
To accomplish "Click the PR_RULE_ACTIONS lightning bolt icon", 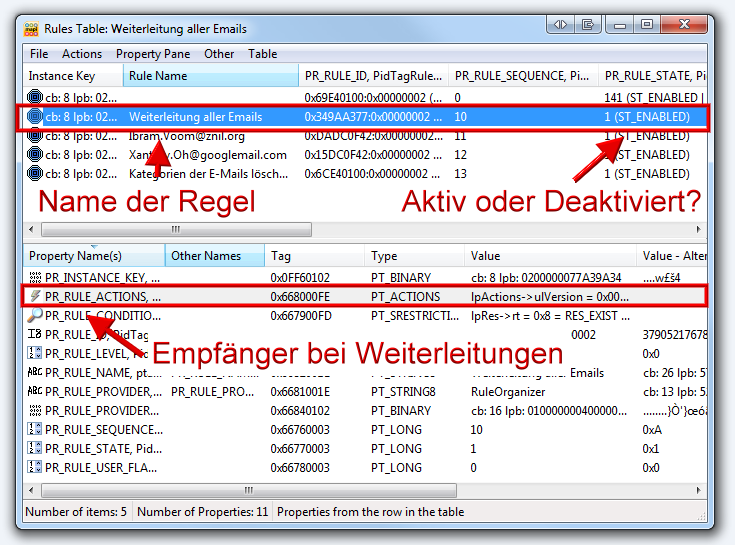I will (35, 297).
